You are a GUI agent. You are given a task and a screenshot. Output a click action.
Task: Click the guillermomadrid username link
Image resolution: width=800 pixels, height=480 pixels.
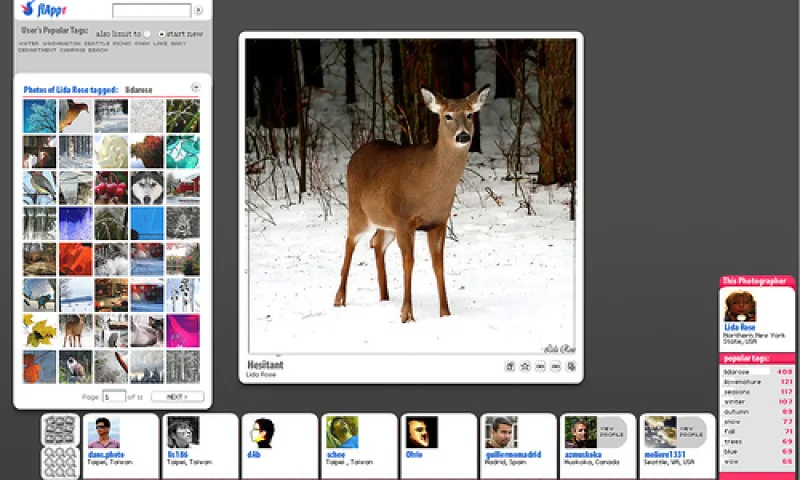point(512,454)
